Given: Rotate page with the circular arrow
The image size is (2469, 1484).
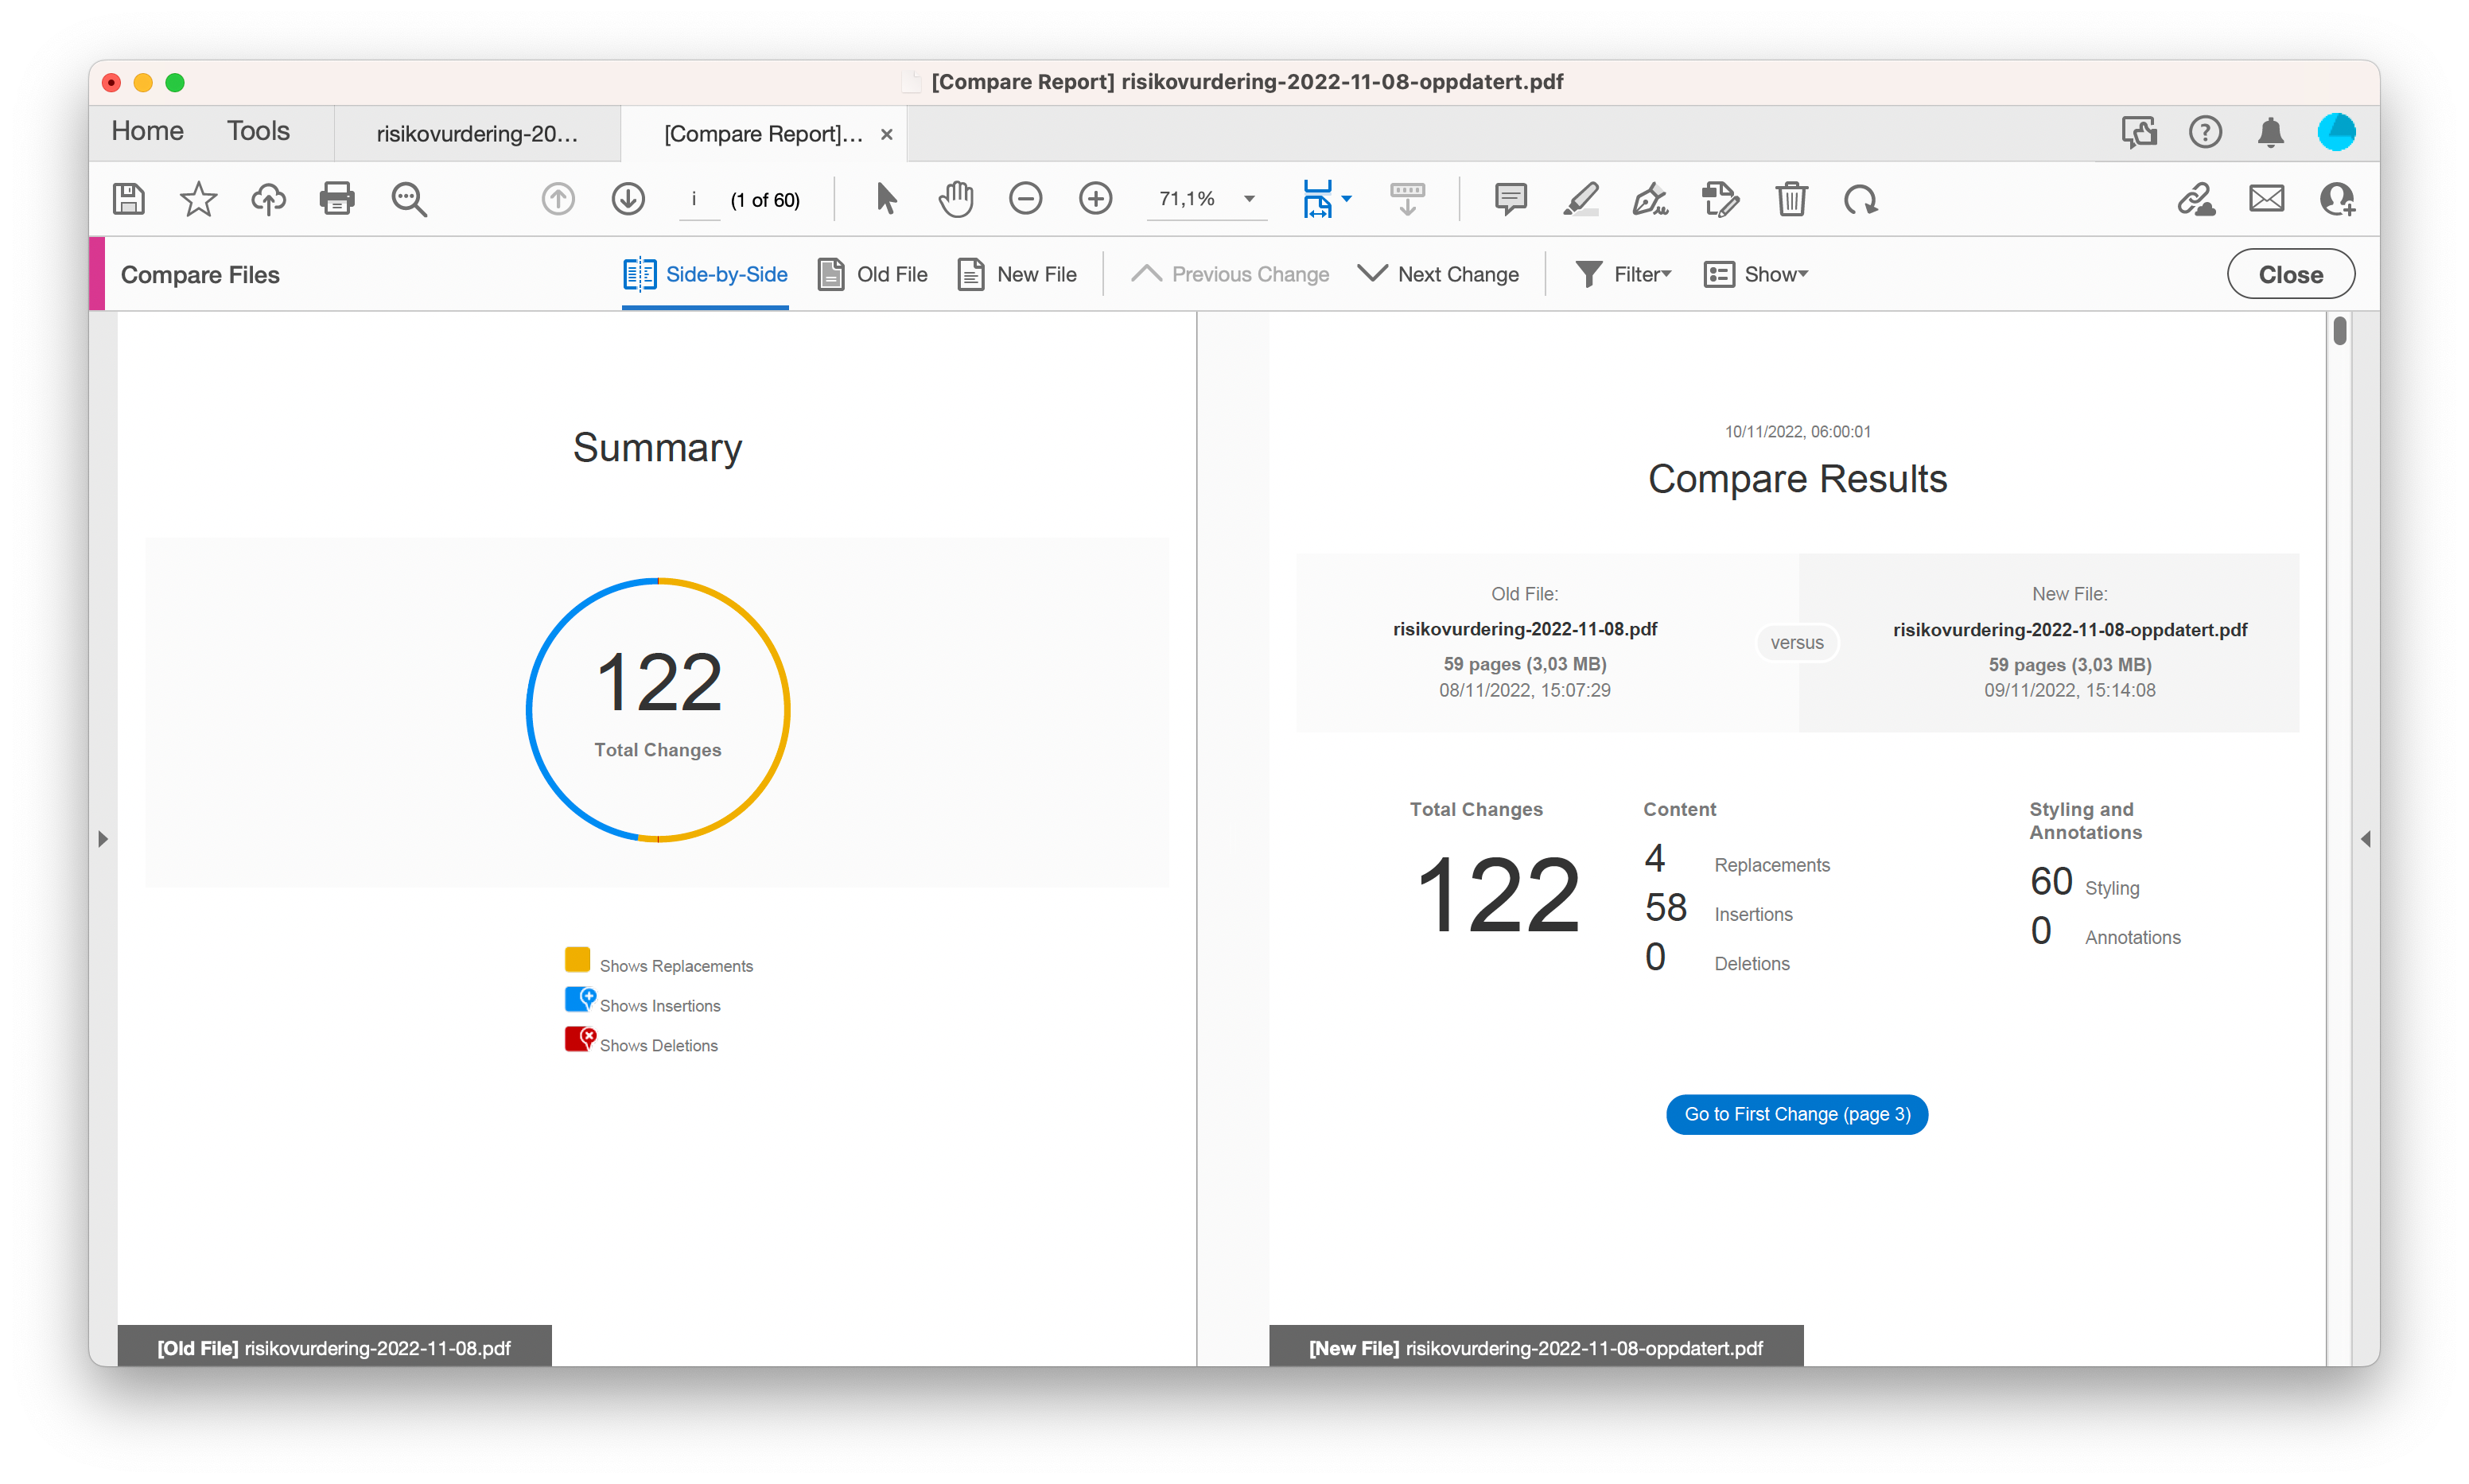Looking at the screenshot, I should click(1860, 199).
